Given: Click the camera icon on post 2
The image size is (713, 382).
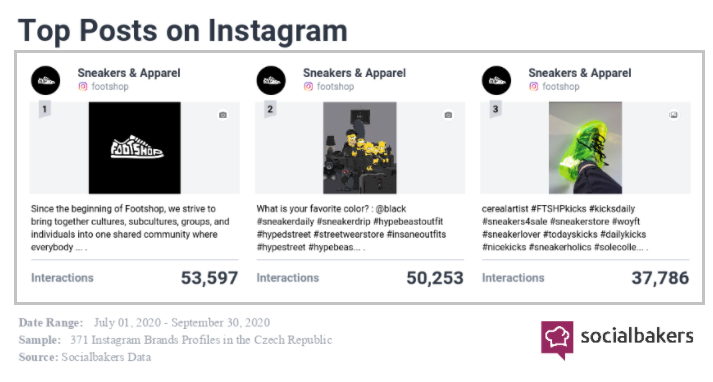Looking at the screenshot, I should [x=448, y=115].
